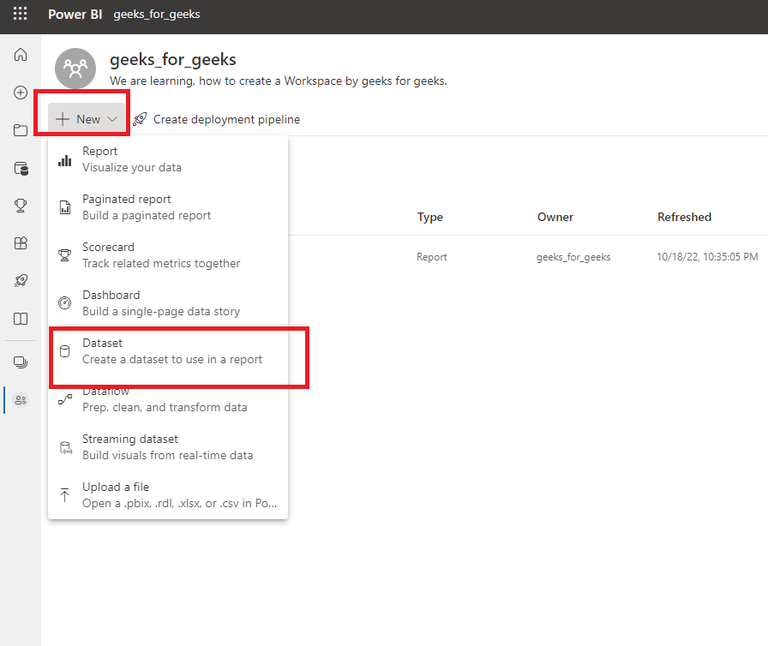Sort by the Type column header
The image size is (768, 646).
(430, 217)
